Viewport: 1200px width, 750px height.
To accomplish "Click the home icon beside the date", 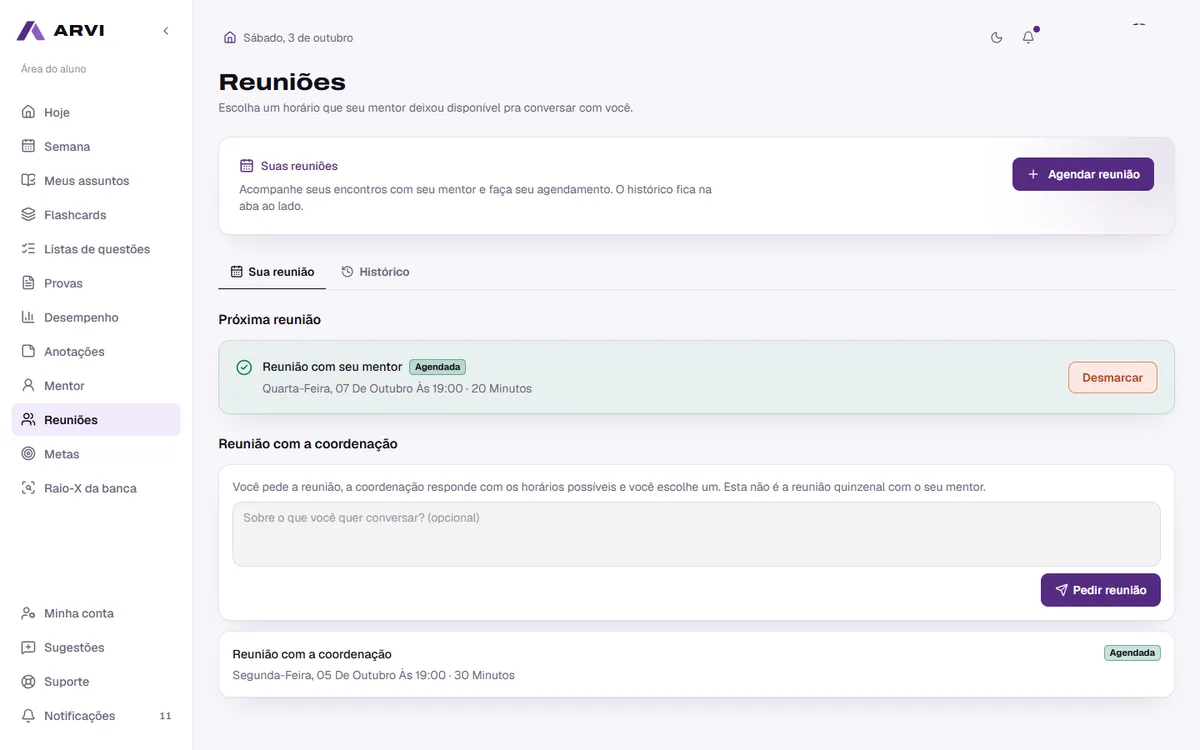I will 230,38.
